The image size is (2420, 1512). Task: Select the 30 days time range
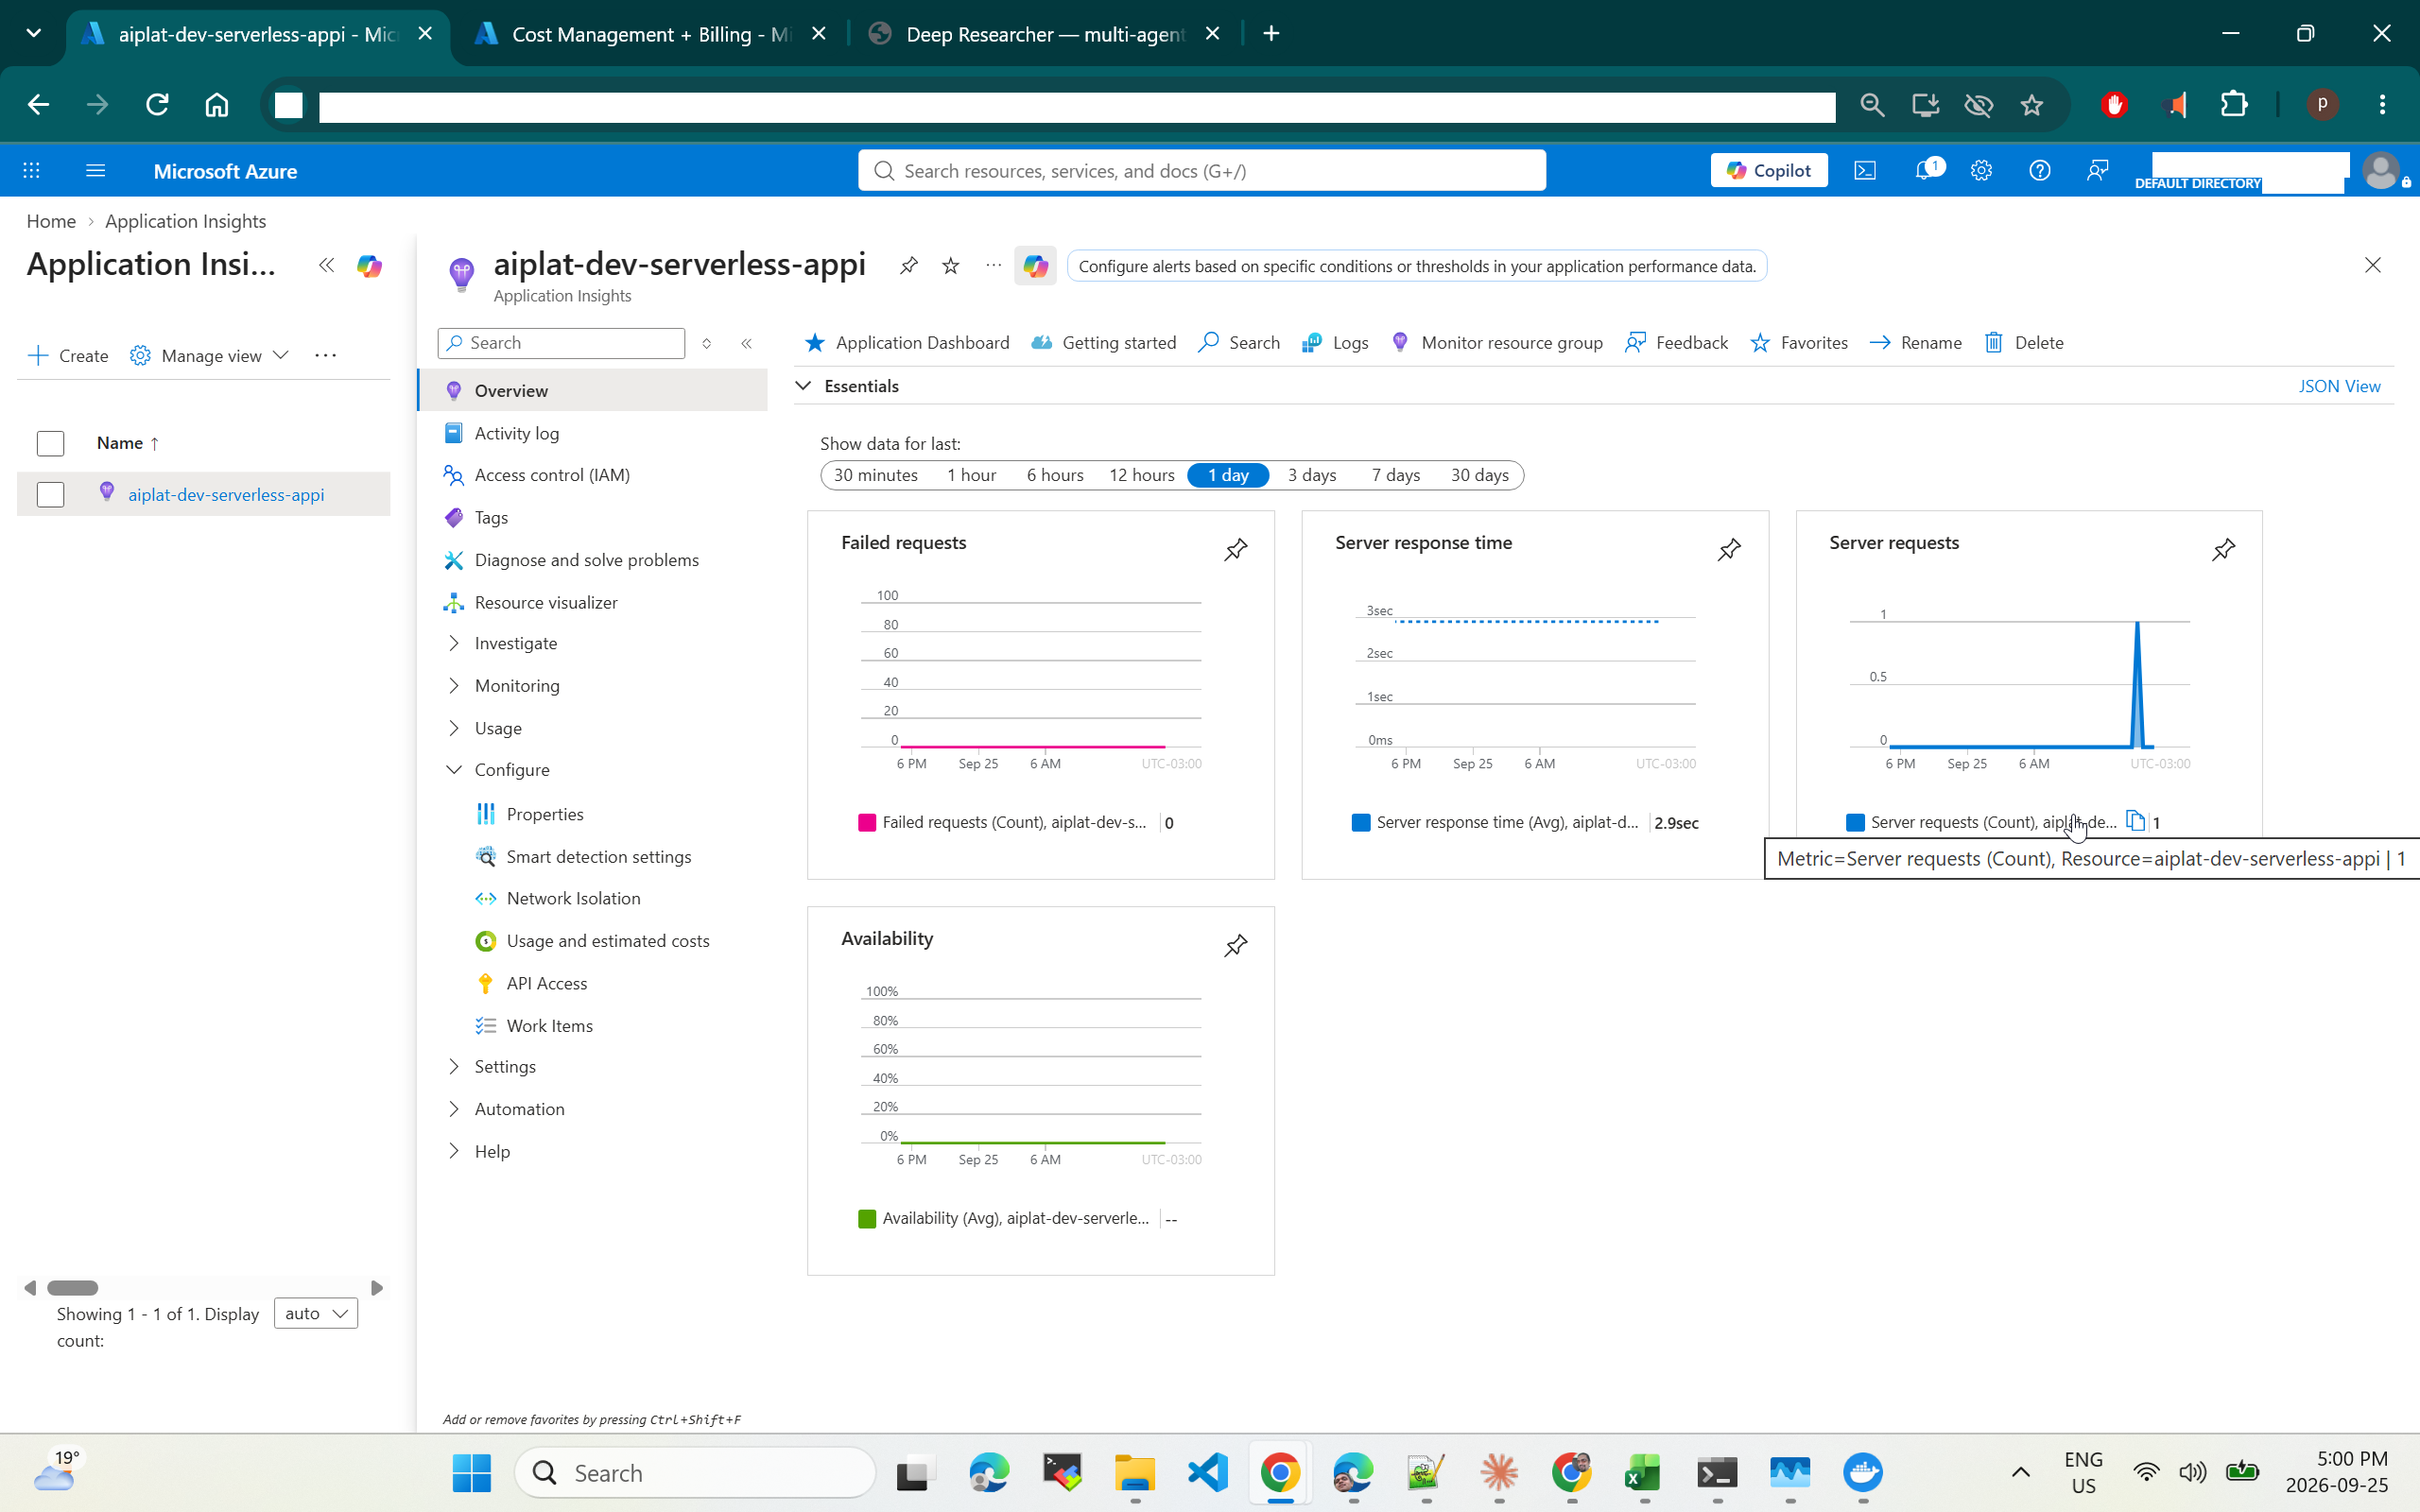click(x=1479, y=475)
